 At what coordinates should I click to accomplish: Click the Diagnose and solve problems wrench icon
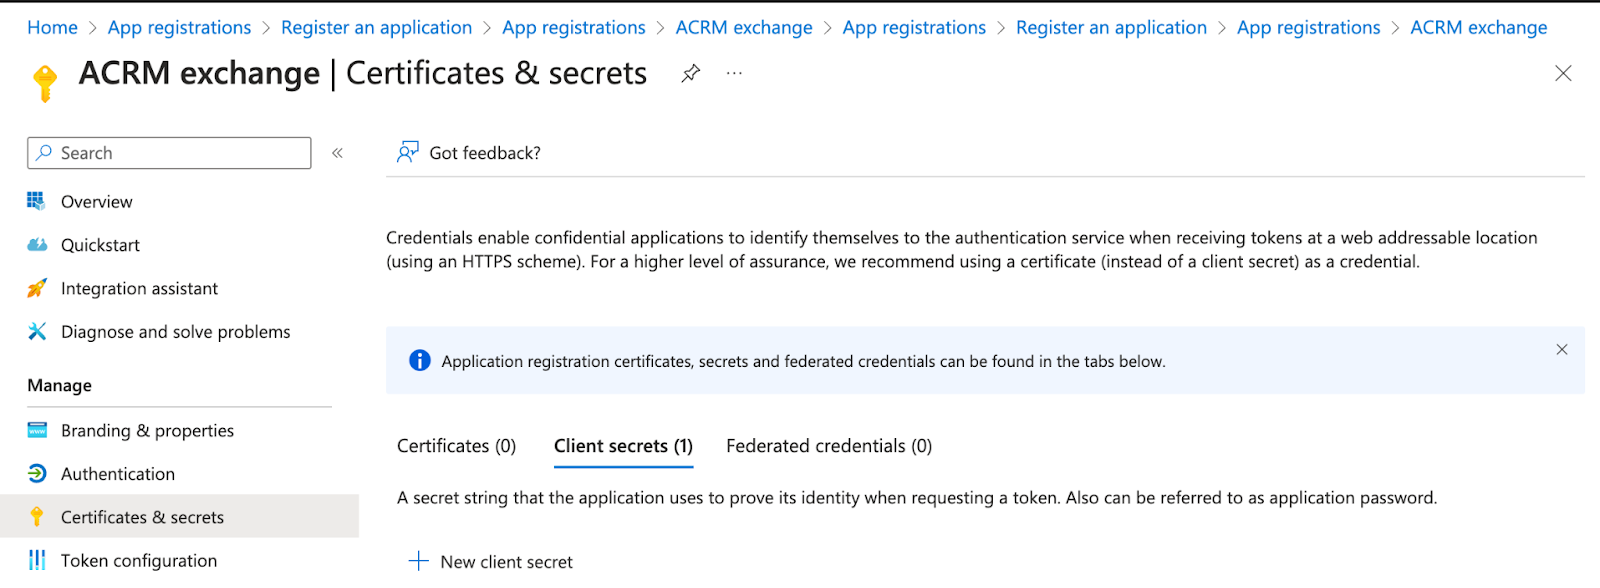tap(37, 331)
